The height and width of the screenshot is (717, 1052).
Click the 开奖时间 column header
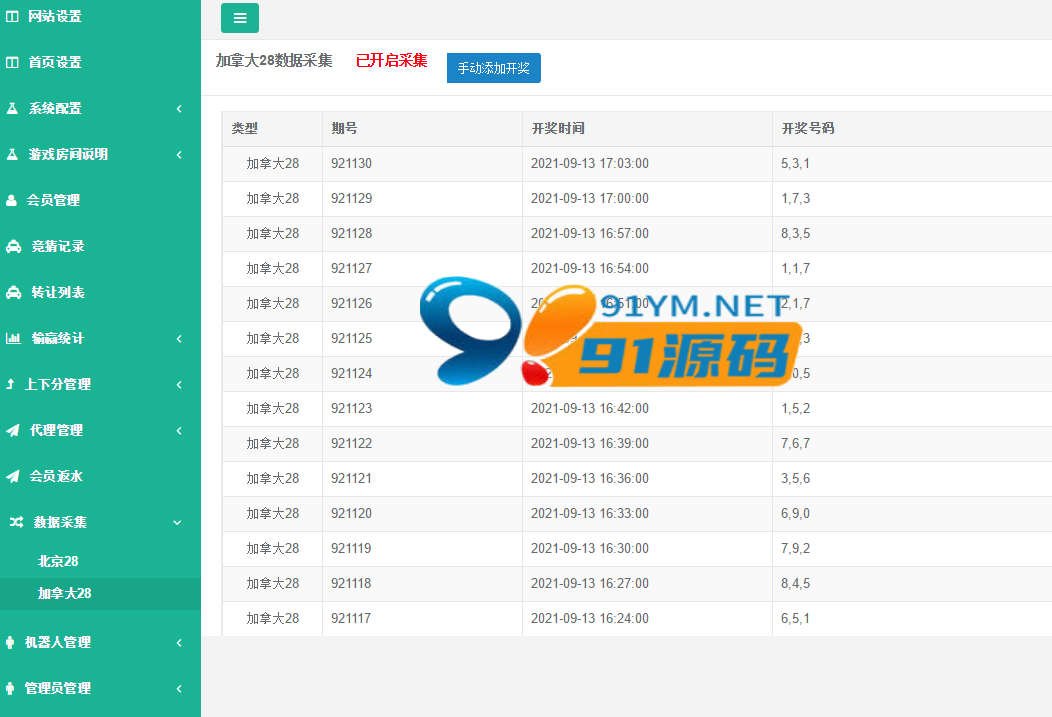click(558, 128)
